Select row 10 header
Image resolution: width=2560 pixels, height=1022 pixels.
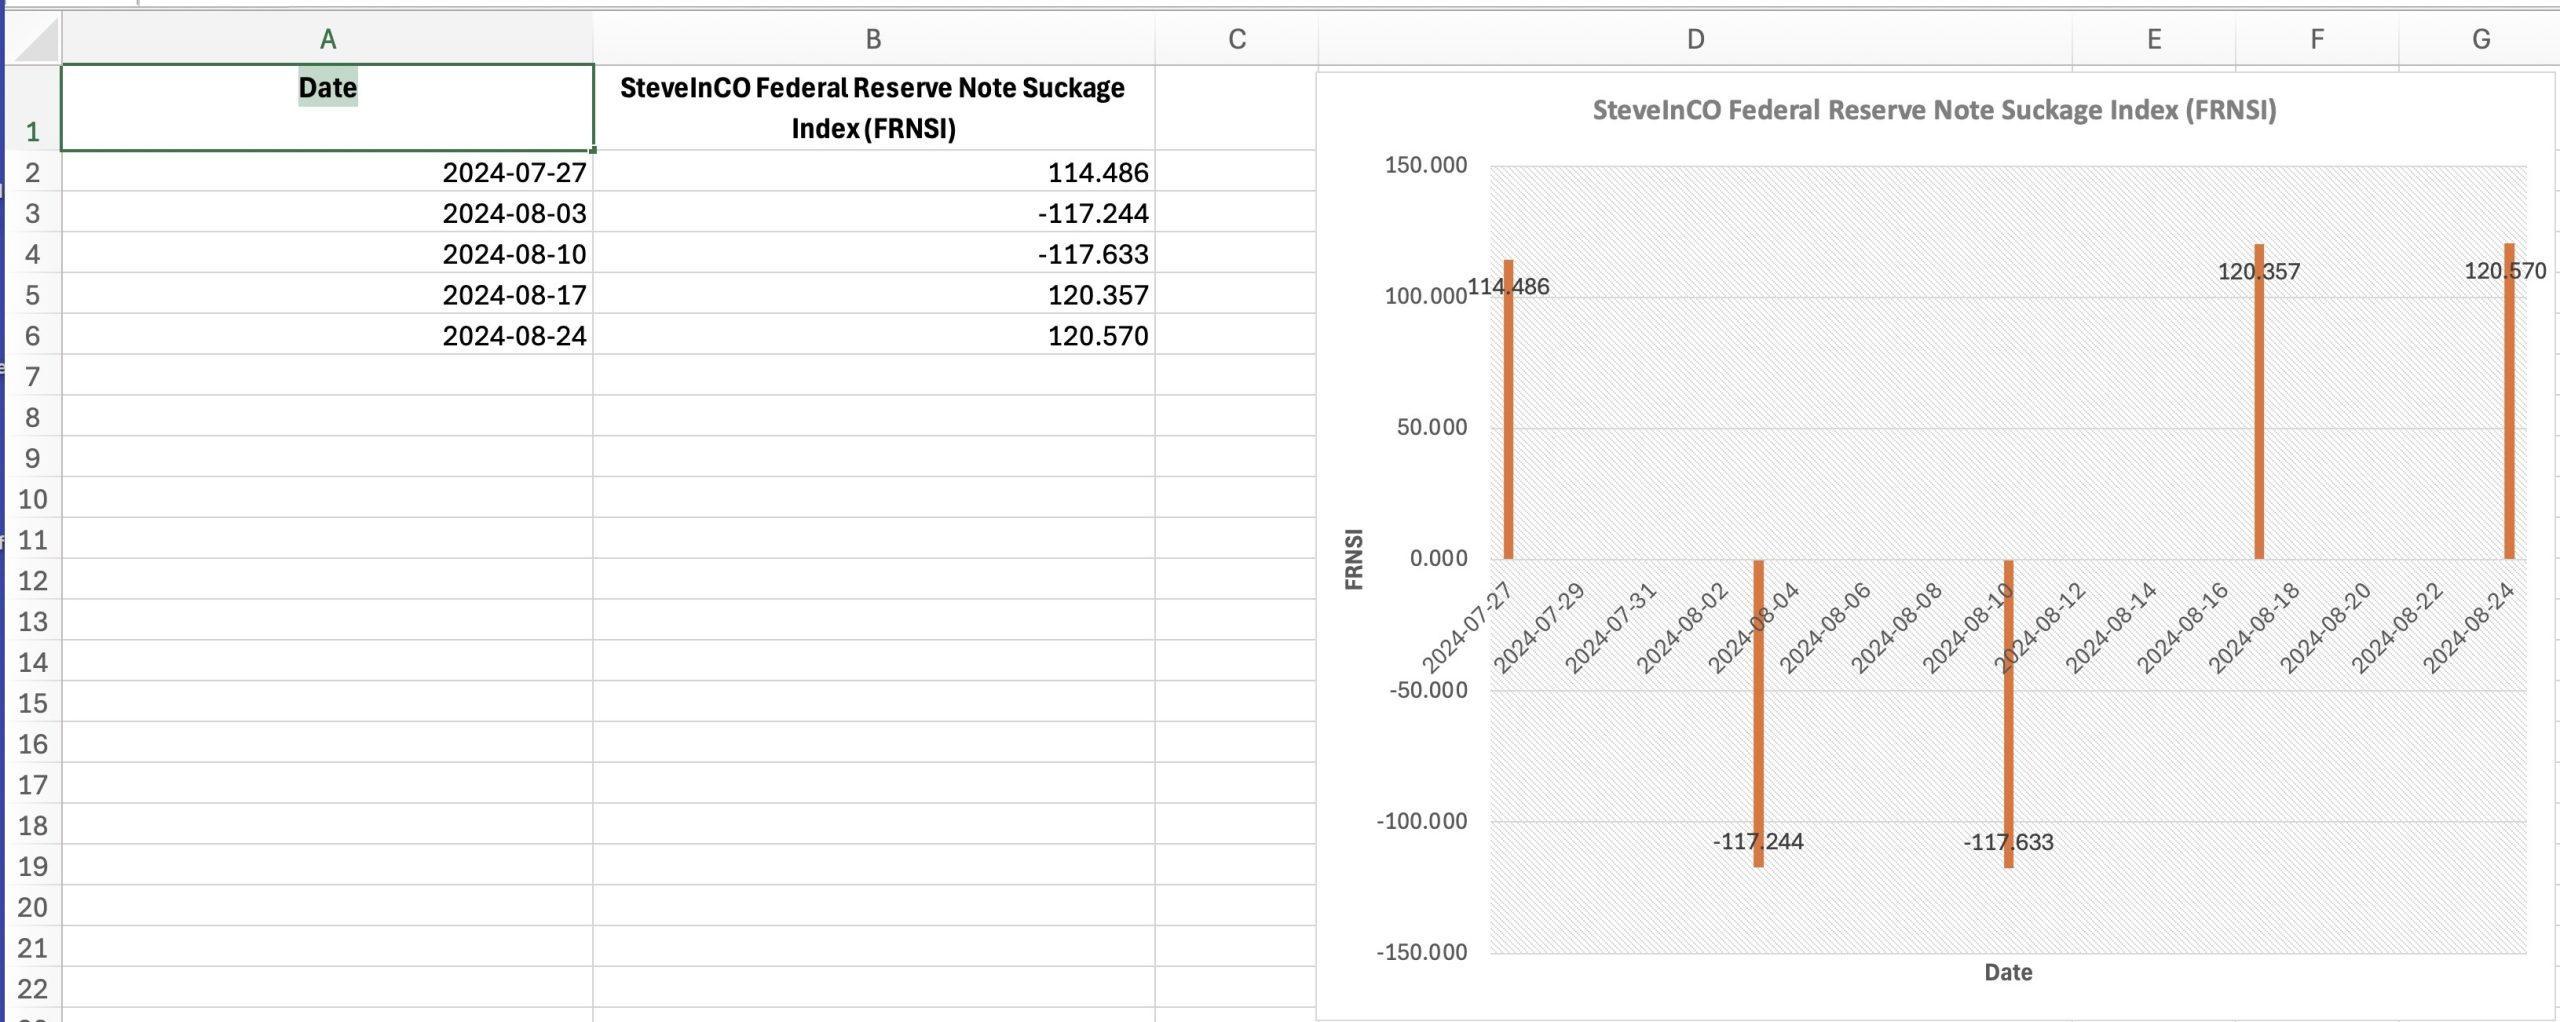[32, 499]
